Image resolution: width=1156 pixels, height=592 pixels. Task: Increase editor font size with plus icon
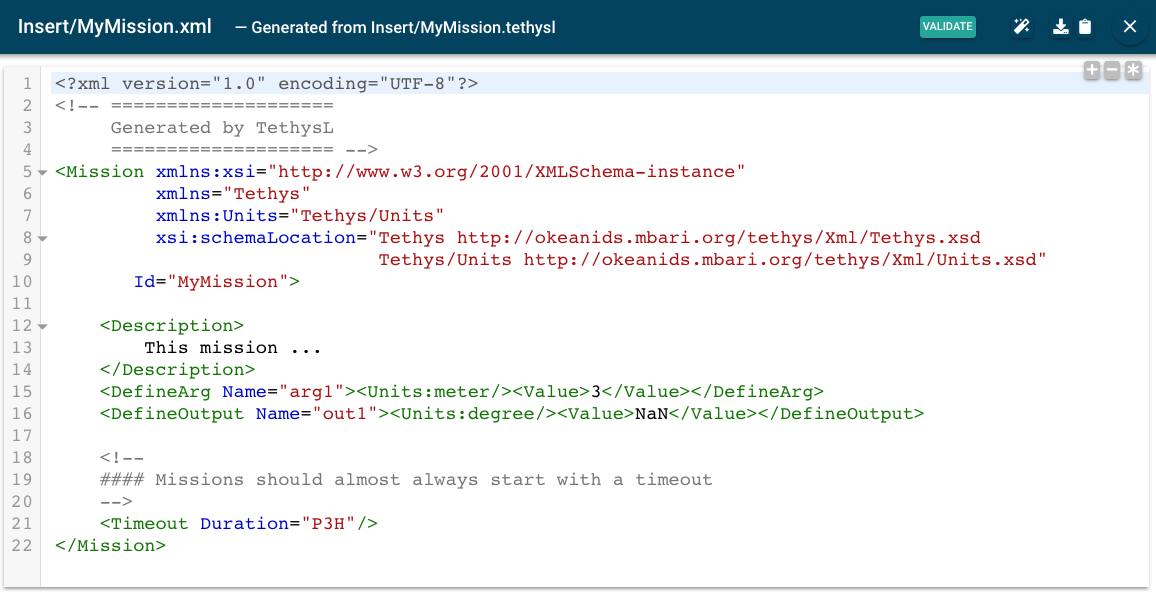click(x=1092, y=70)
